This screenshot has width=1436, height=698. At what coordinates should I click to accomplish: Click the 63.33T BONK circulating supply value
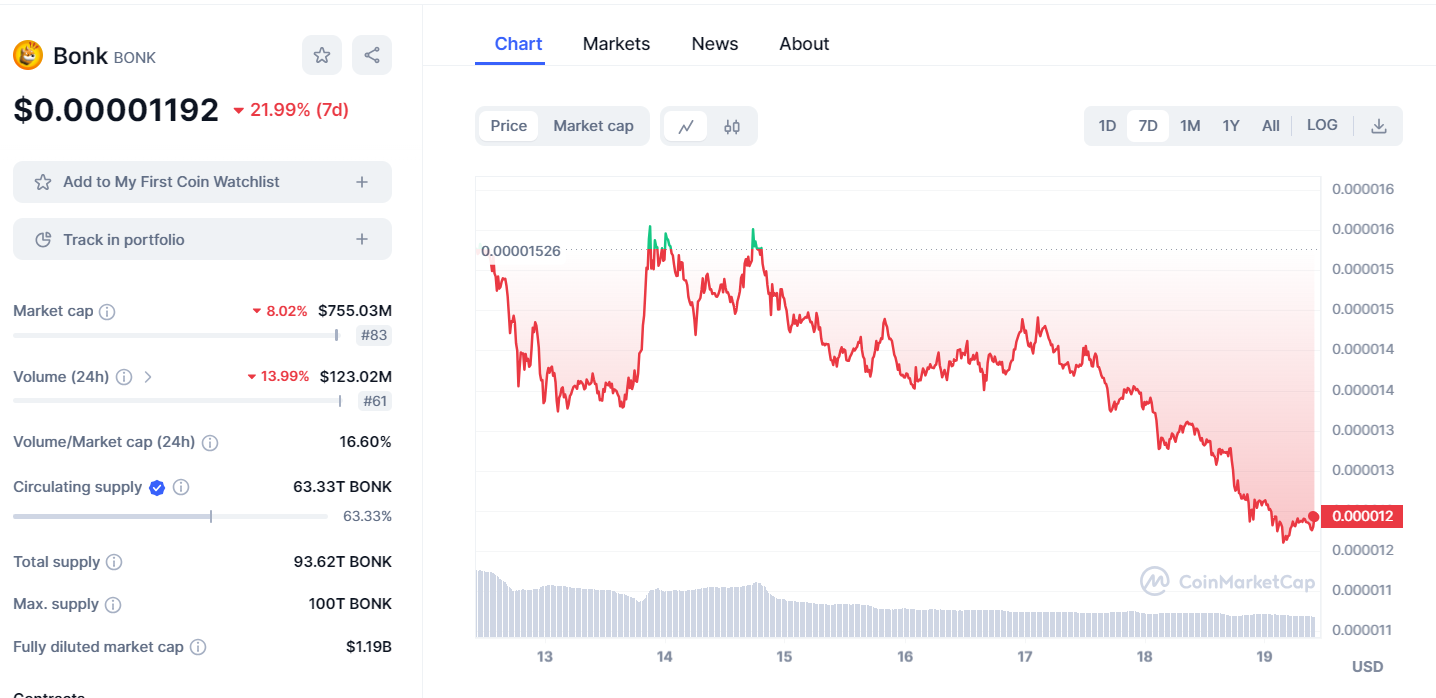coord(343,487)
